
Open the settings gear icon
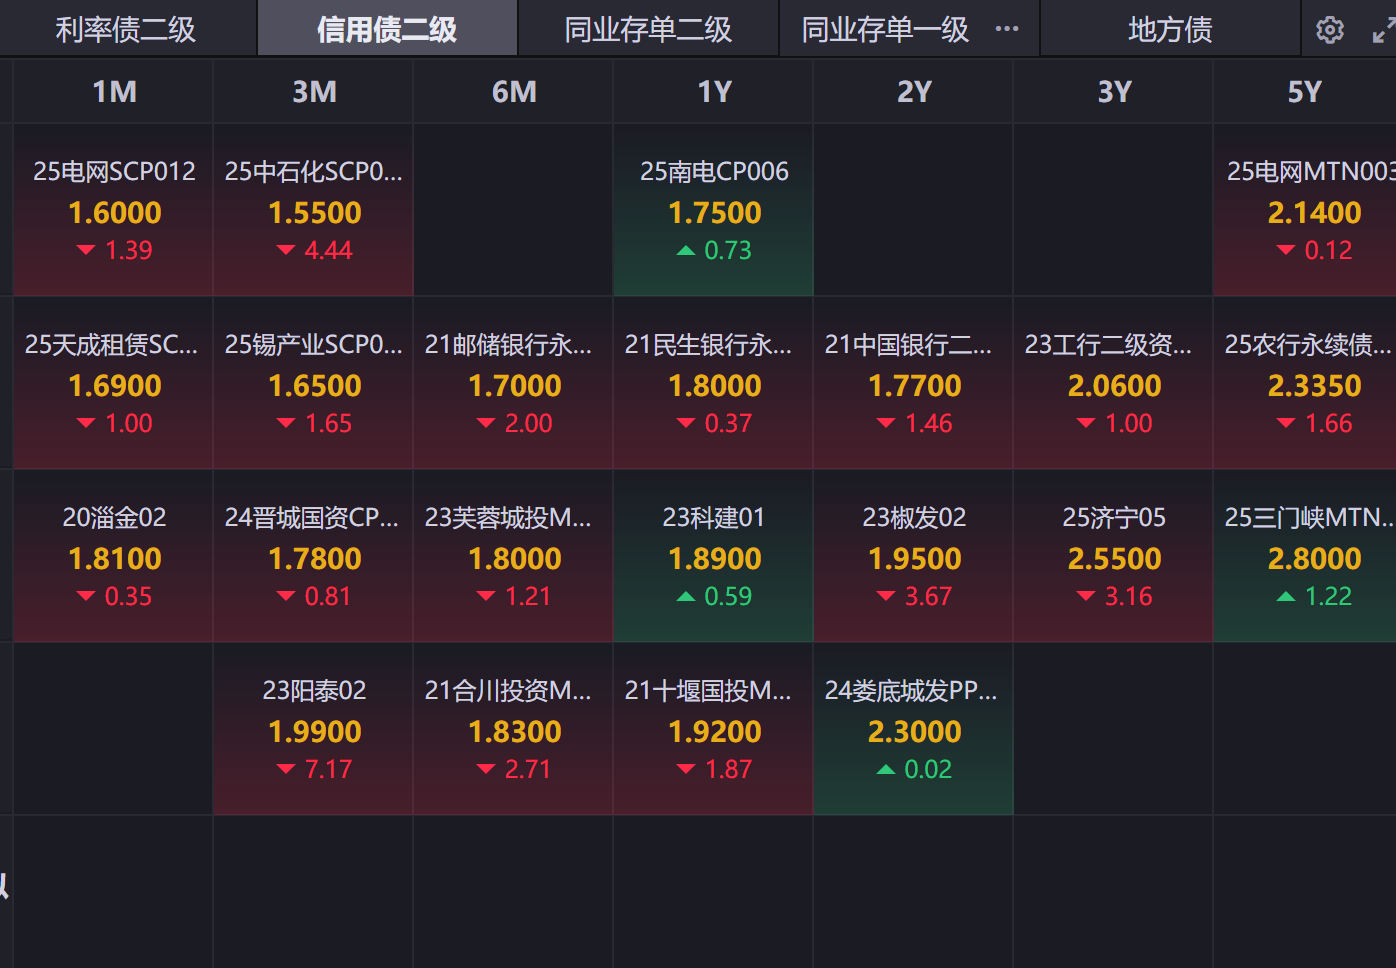pyautogui.click(x=1329, y=30)
